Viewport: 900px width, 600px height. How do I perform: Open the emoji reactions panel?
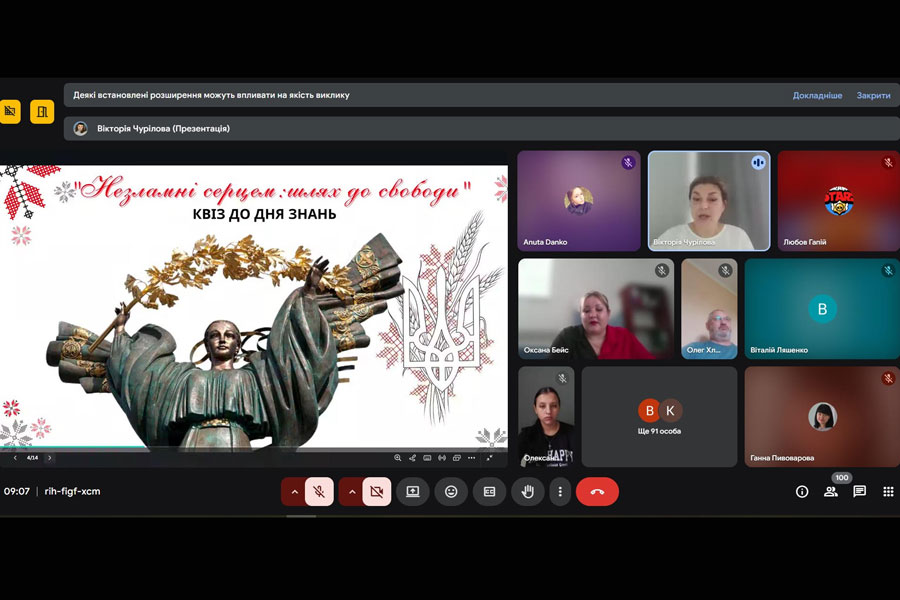[x=451, y=491]
